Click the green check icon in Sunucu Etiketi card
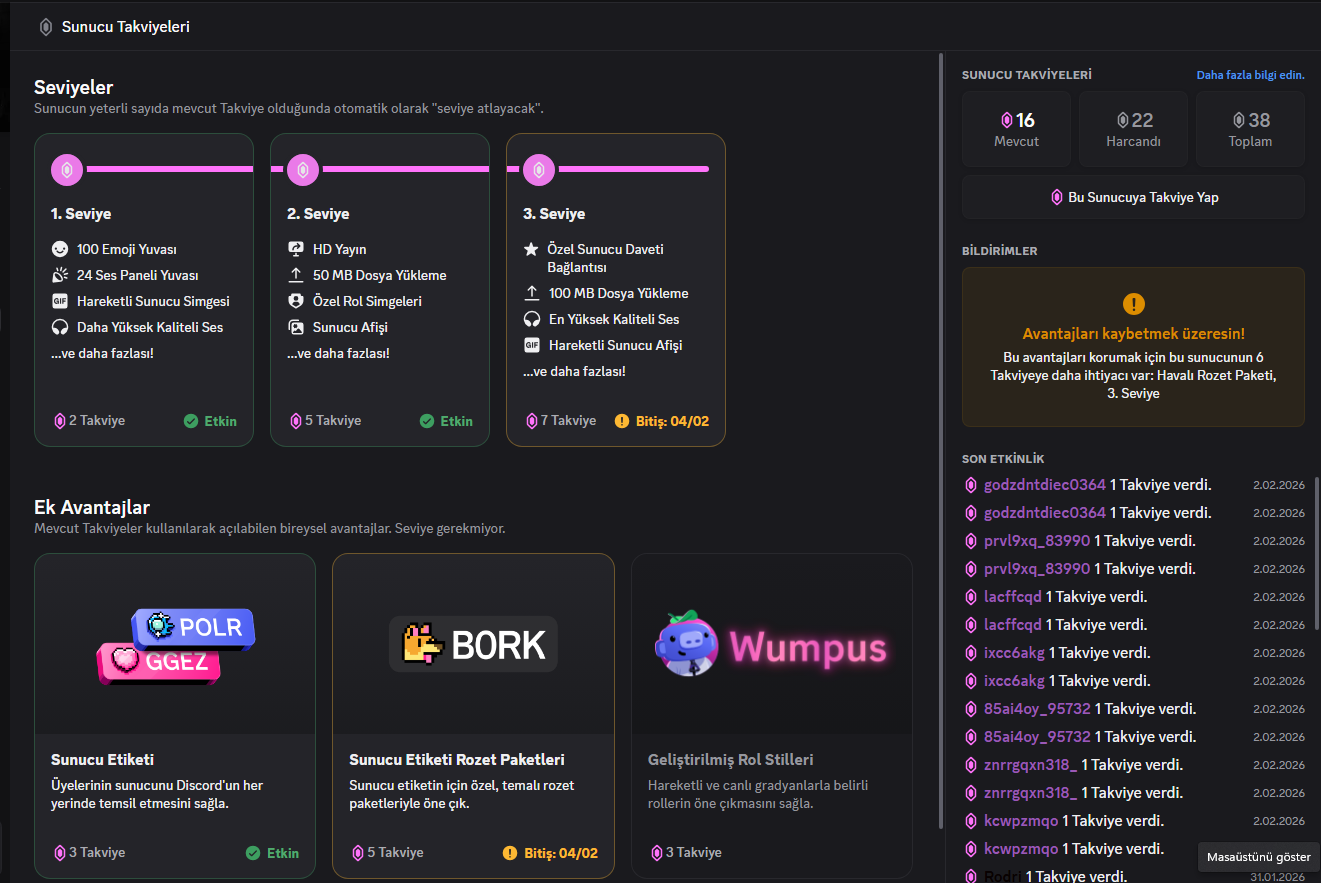1321x883 pixels. [253, 853]
